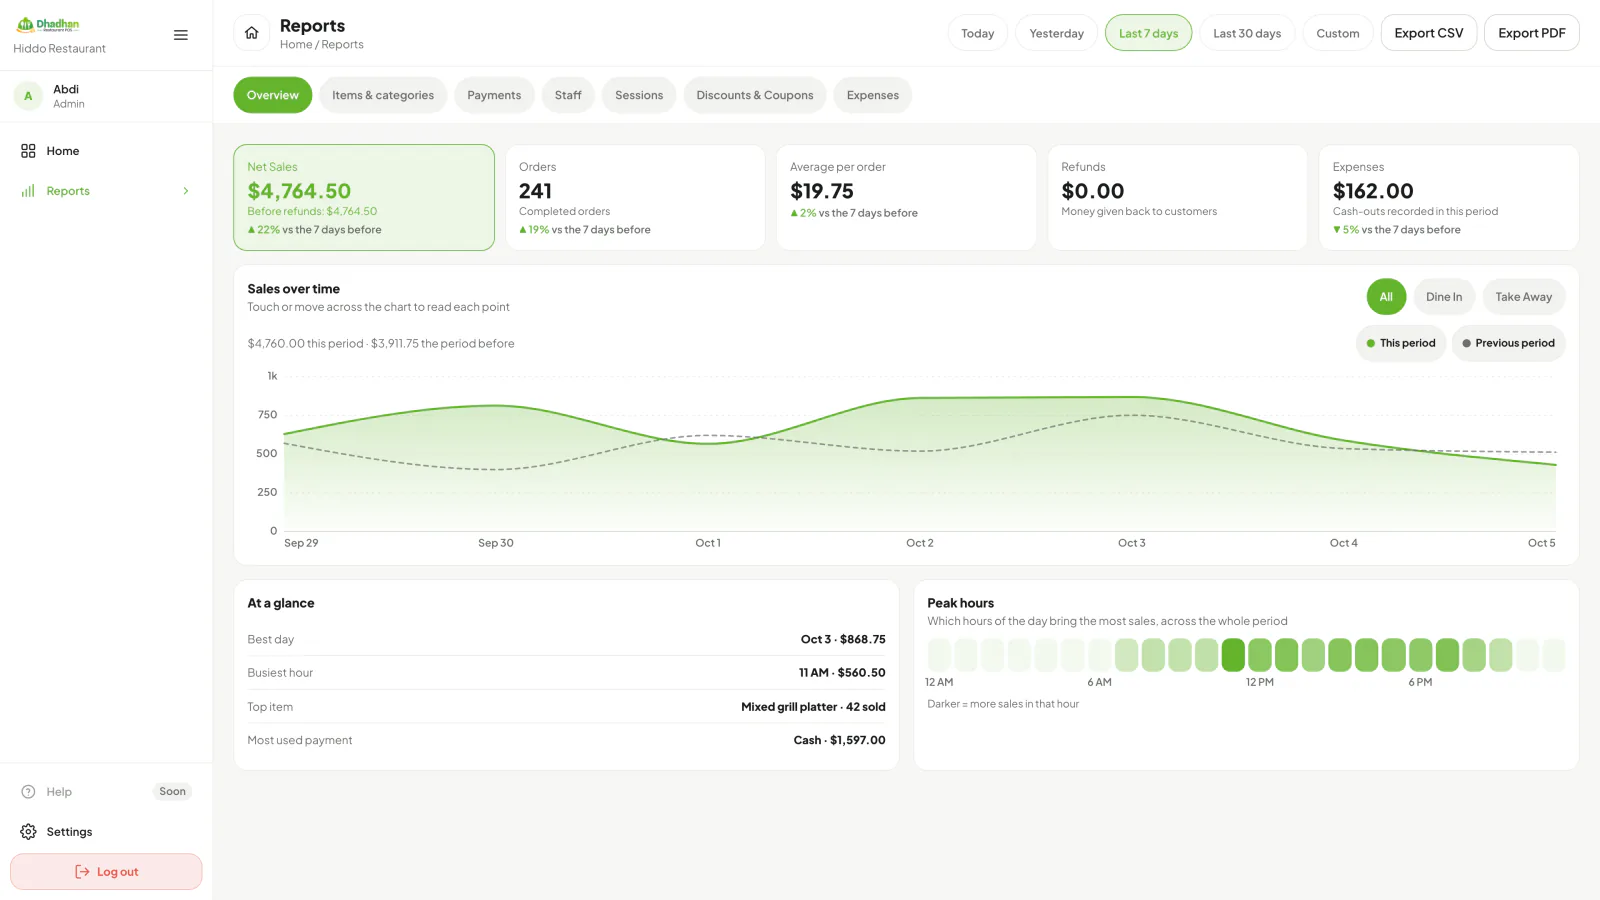Open the Custom date range picker
The image size is (1600, 900).
pos(1338,33)
